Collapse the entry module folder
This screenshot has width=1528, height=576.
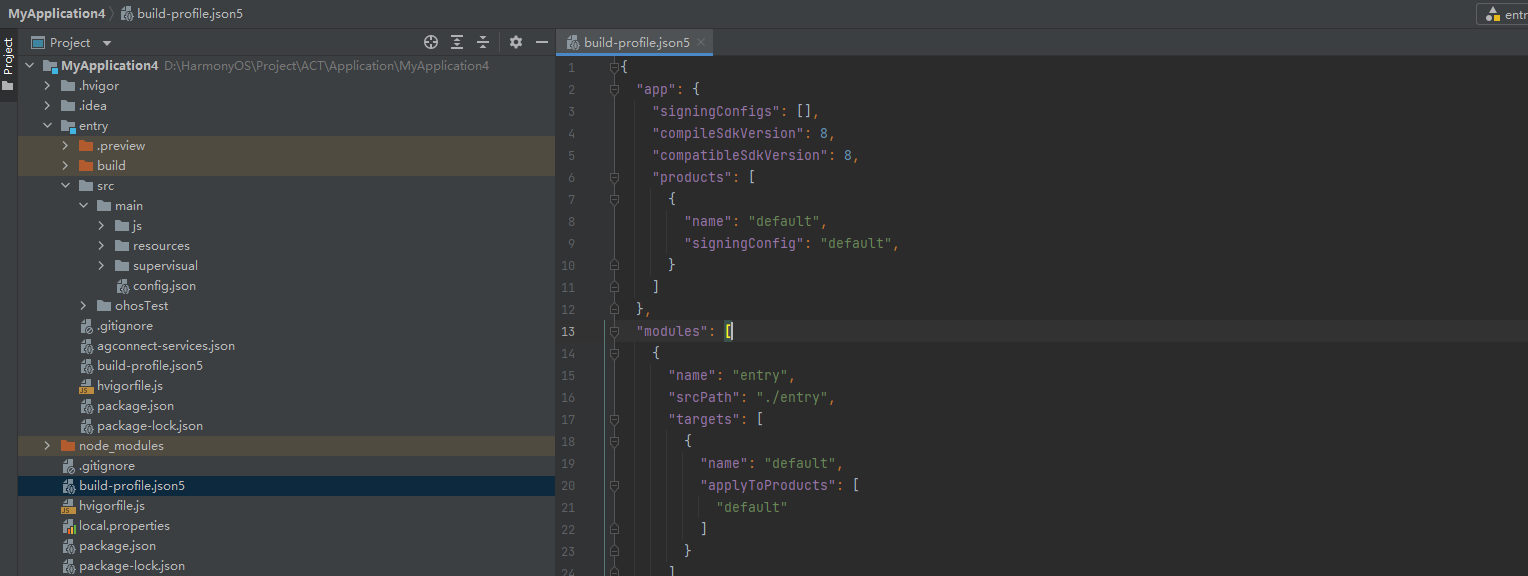point(47,126)
